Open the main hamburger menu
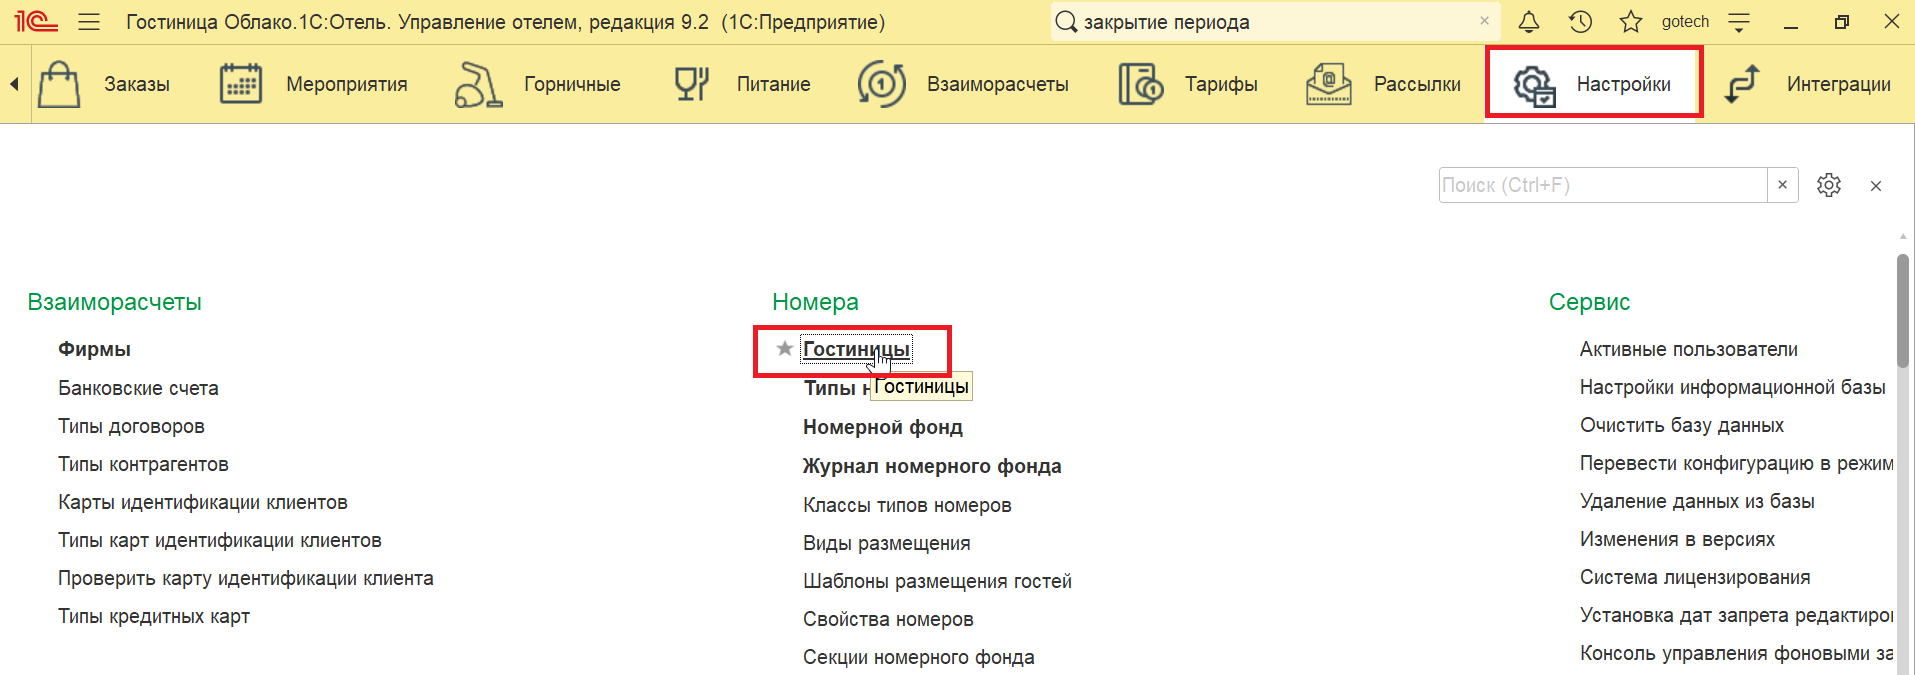1915x675 pixels. tap(89, 21)
